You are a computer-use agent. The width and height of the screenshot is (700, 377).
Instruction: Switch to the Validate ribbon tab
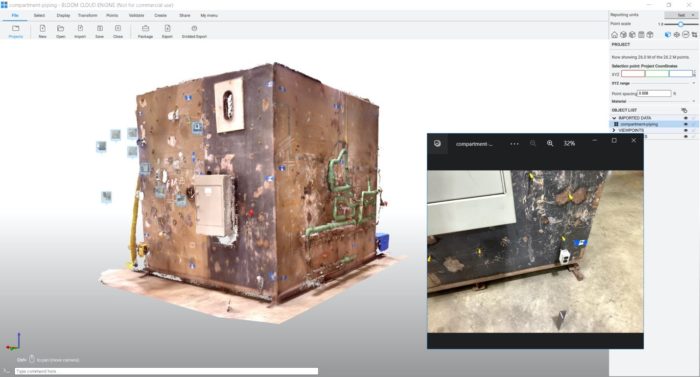click(x=136, y=15)
